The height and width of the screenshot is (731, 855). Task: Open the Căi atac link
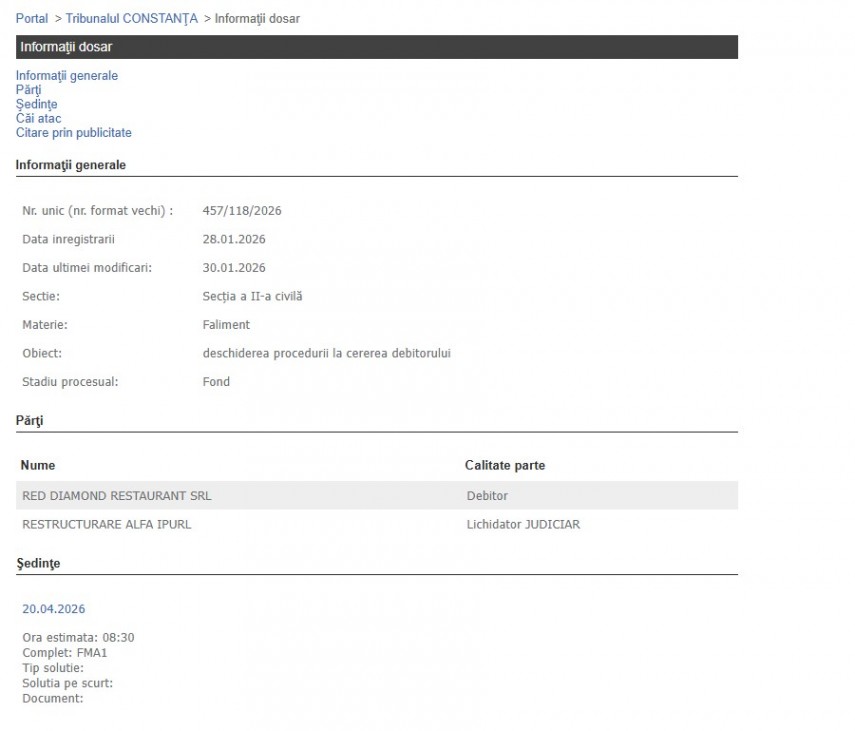(x=39, y=119)
